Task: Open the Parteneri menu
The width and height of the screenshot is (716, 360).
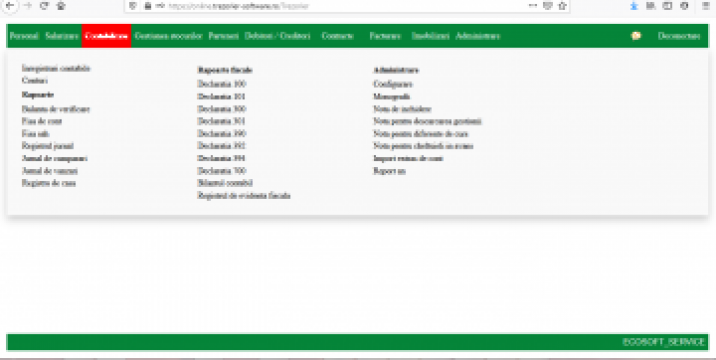Action: click(223, 36)
